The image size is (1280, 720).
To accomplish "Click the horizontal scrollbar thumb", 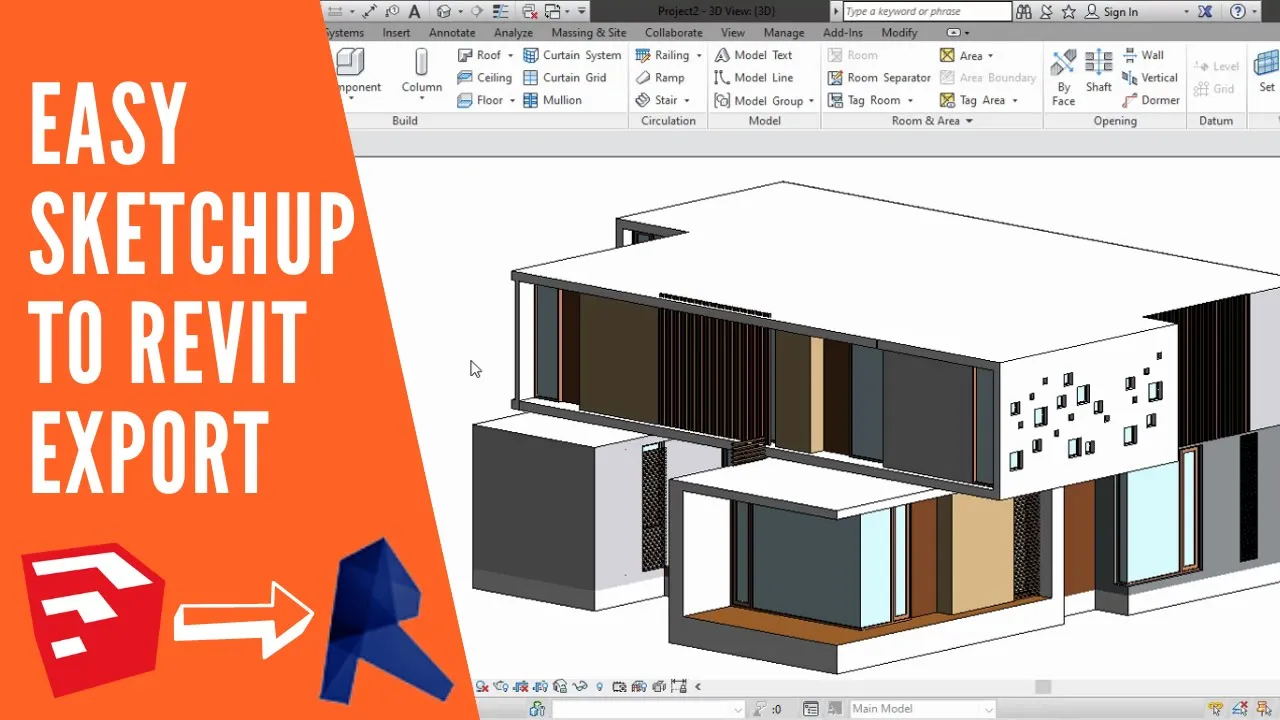I will (x=1043, y=687).
